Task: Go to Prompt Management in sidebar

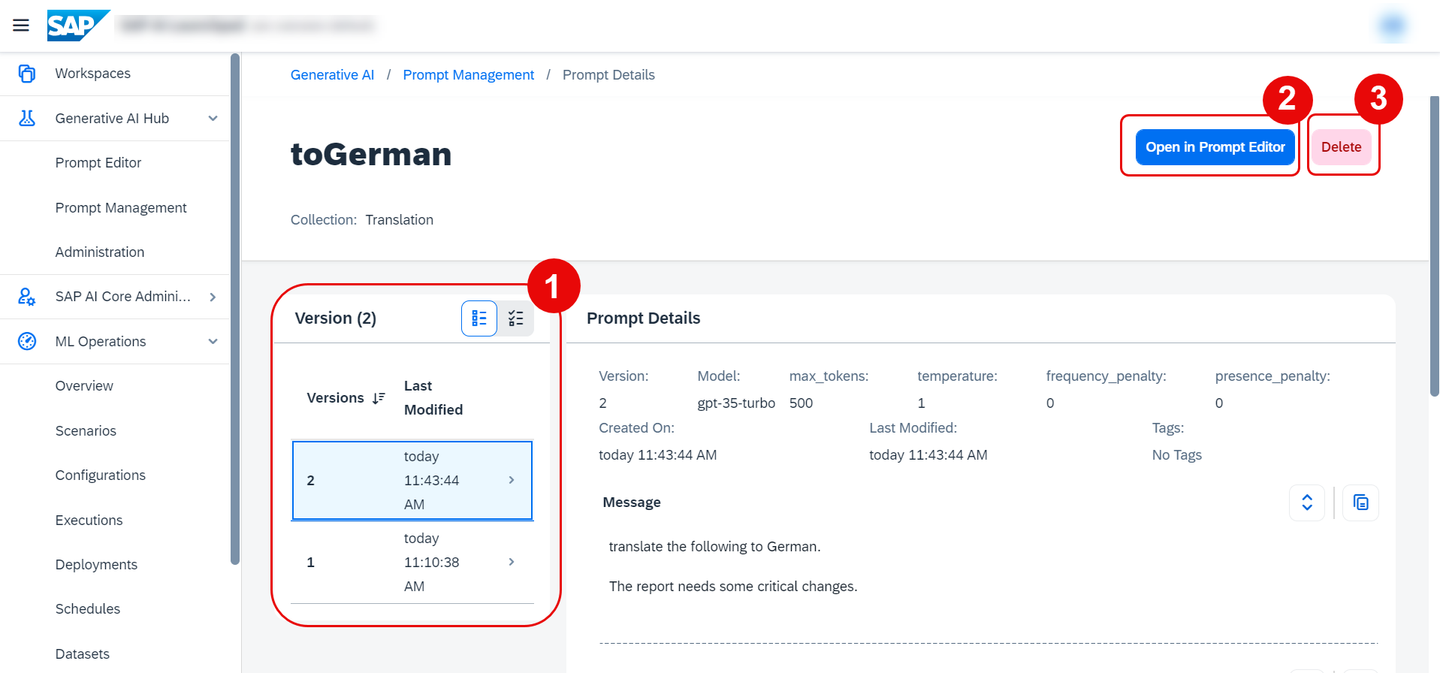Action: [x=121, y=208]
